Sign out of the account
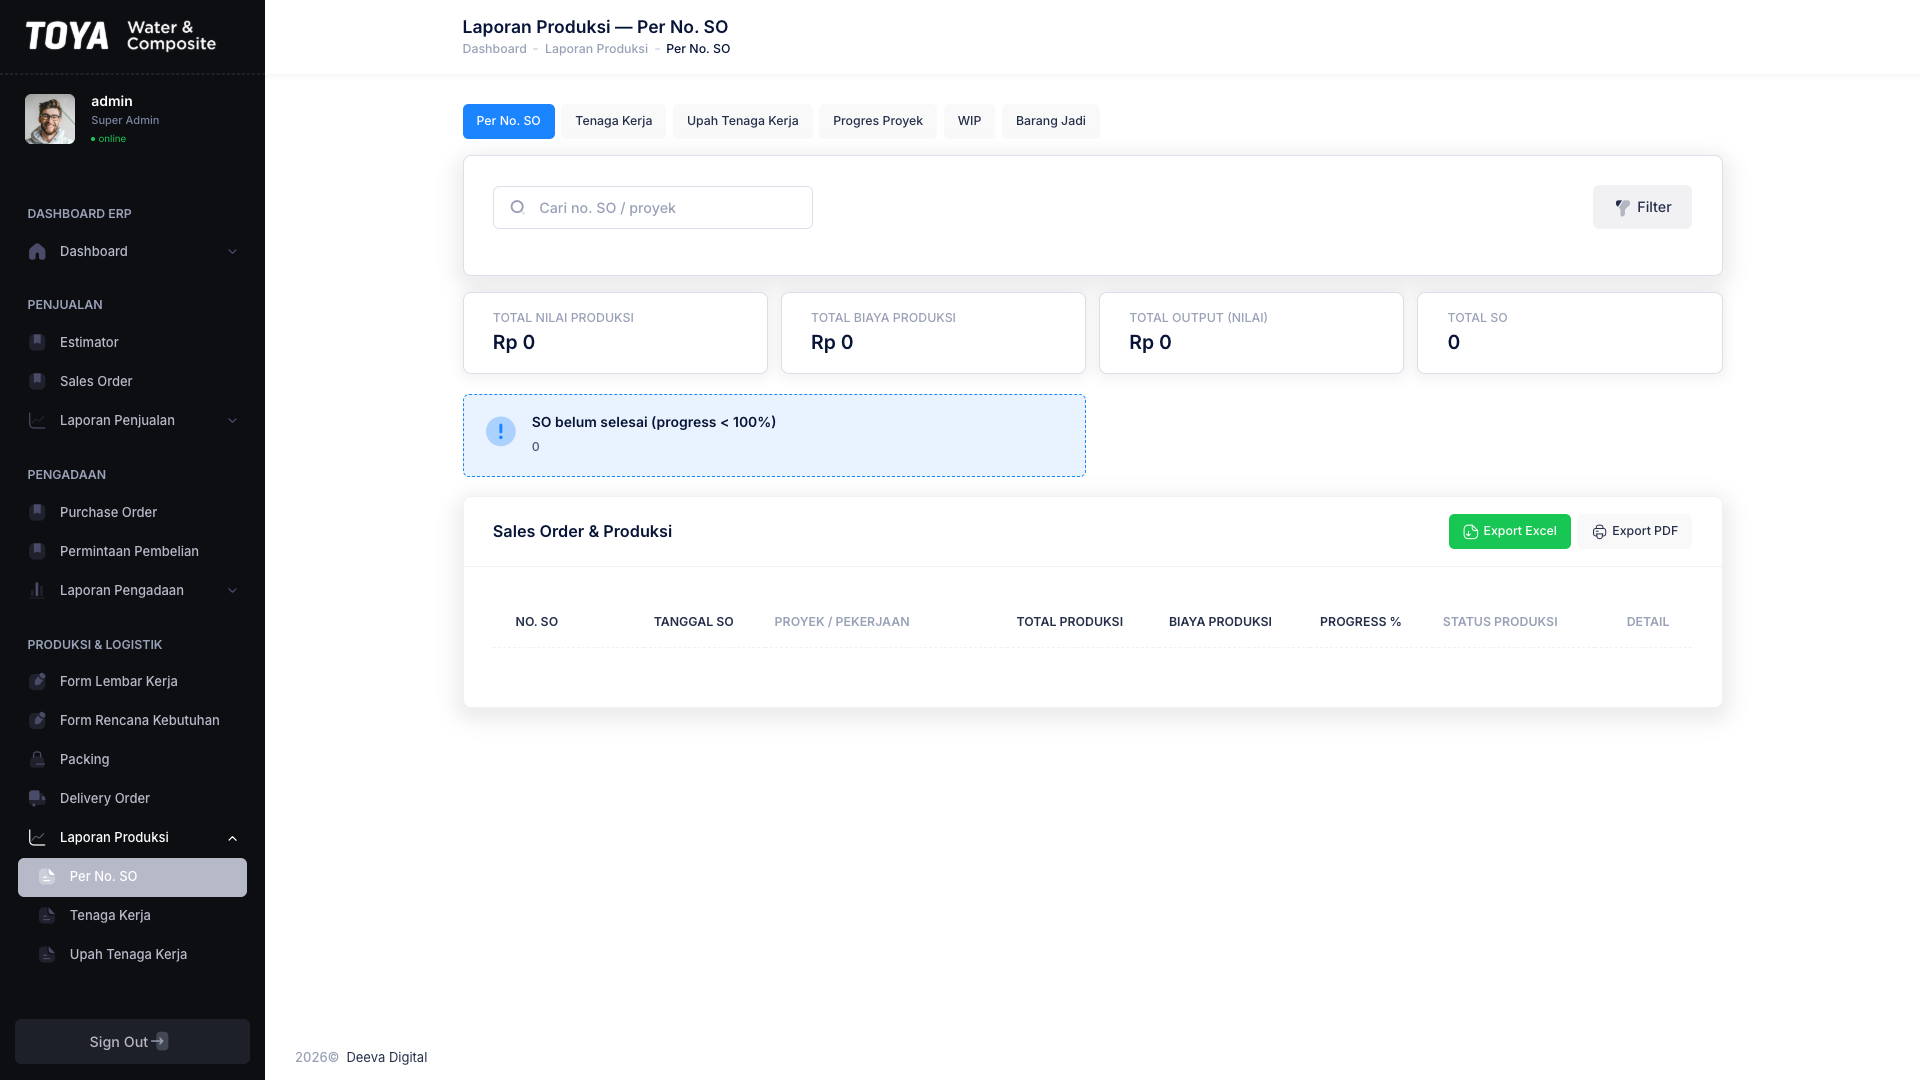Screen dimensions: 1920x1080 tap(132, 1041)
